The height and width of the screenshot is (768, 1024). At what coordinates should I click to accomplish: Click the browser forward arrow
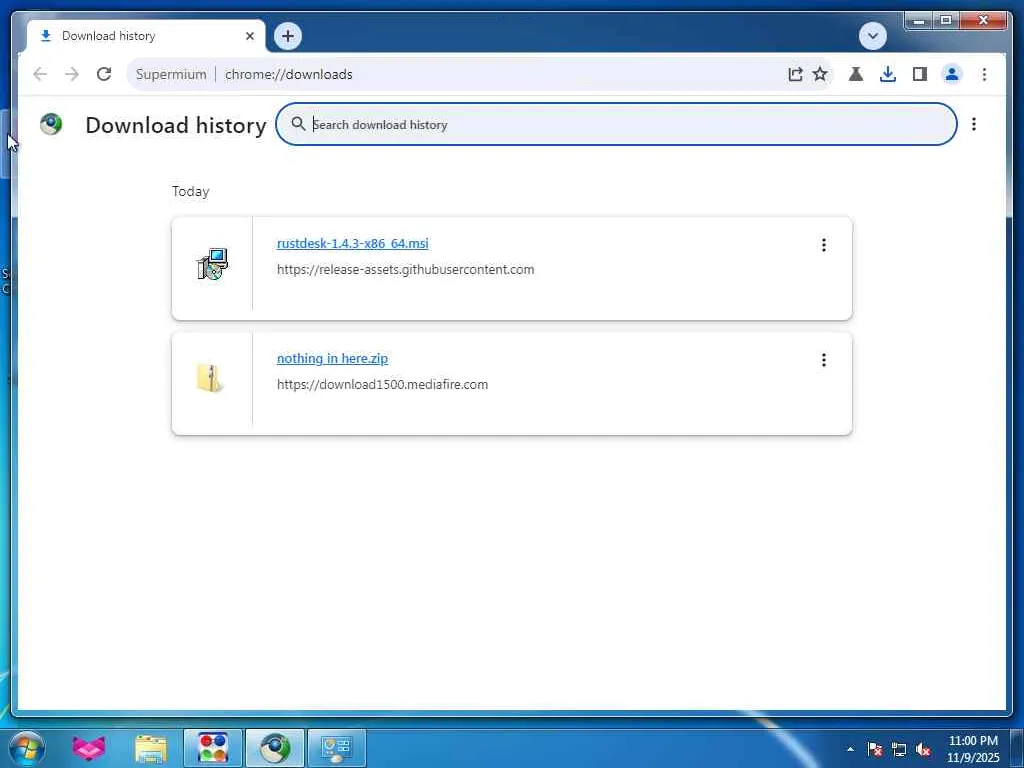pyautogui.click(x=72, y=74)
